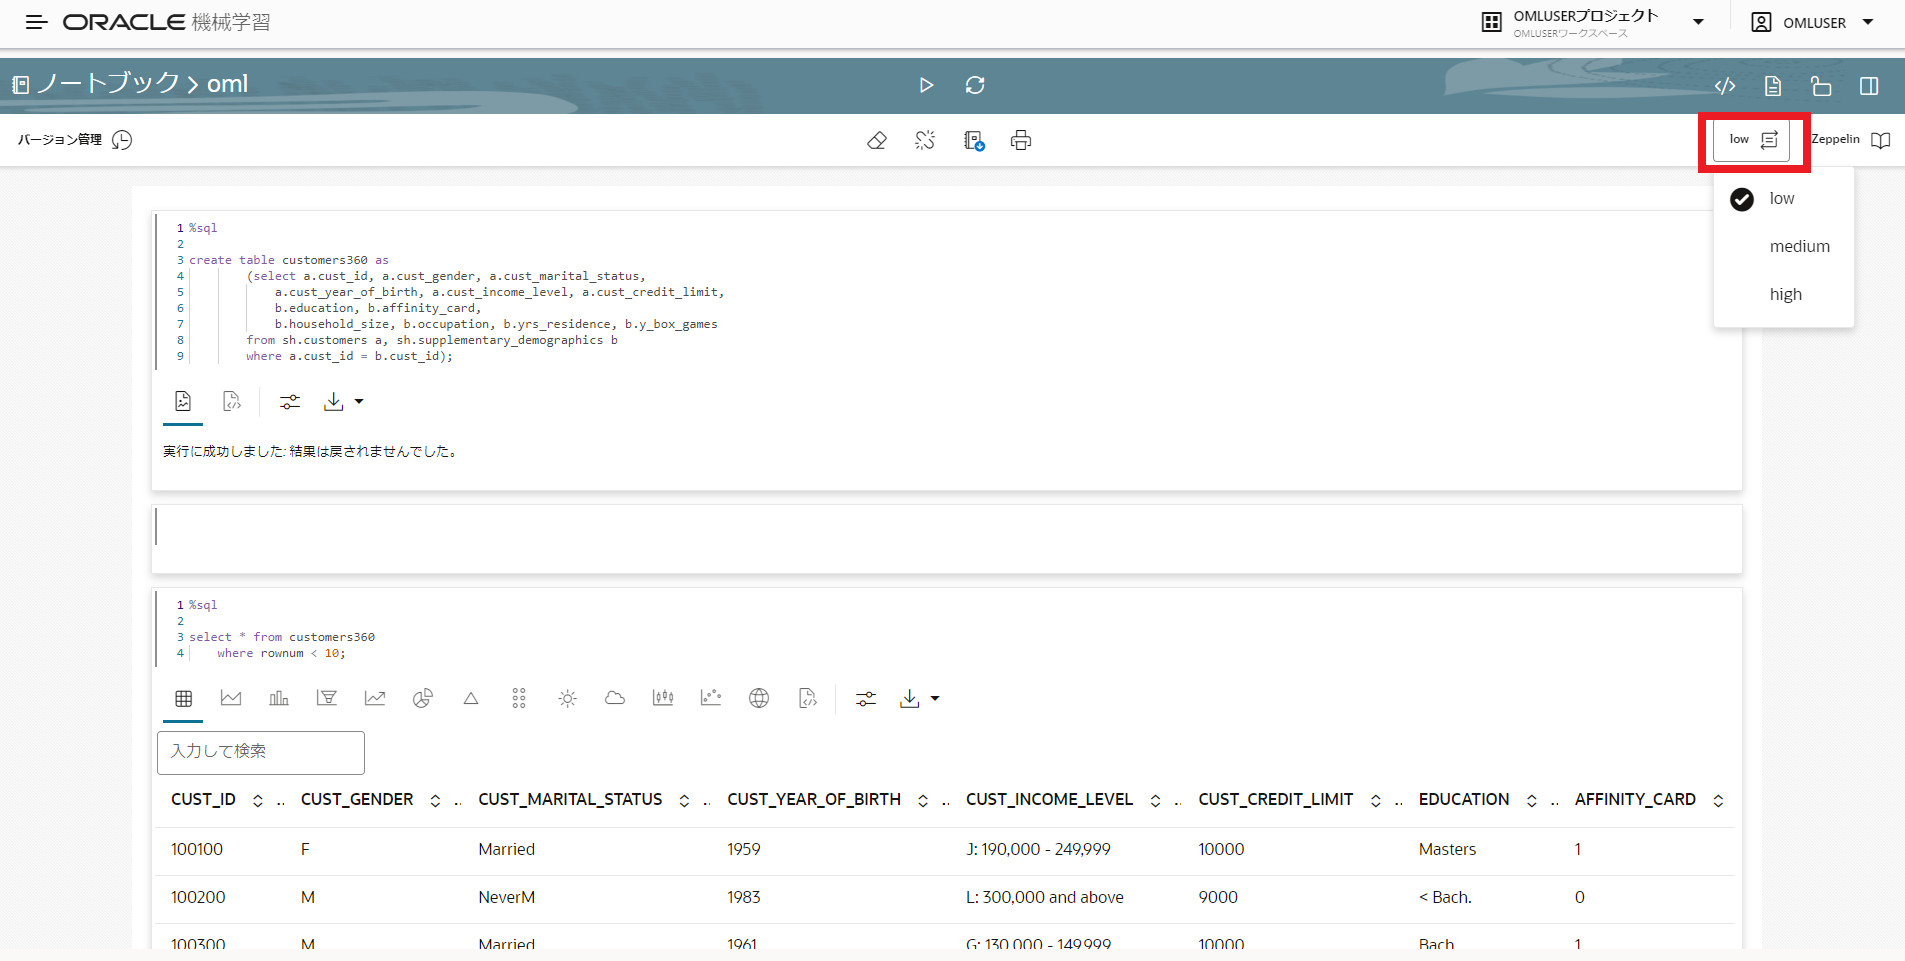
Task: Select the medium execution priority option
Action: (1799, 246)
